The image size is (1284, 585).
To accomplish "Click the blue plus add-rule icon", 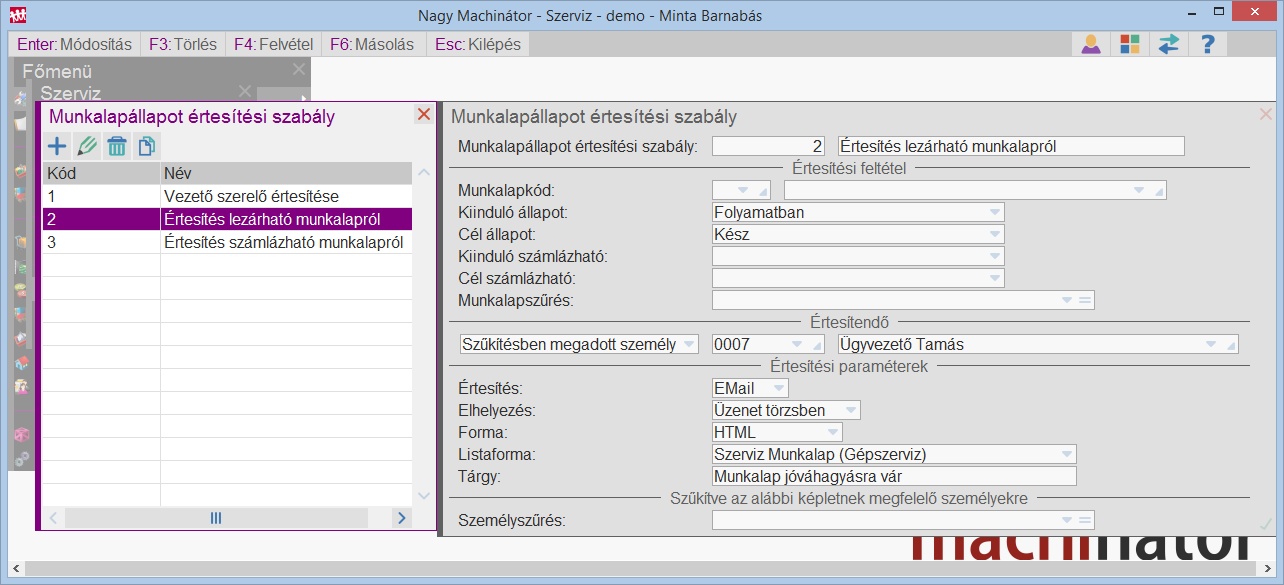I will click(x=58, y=146).
